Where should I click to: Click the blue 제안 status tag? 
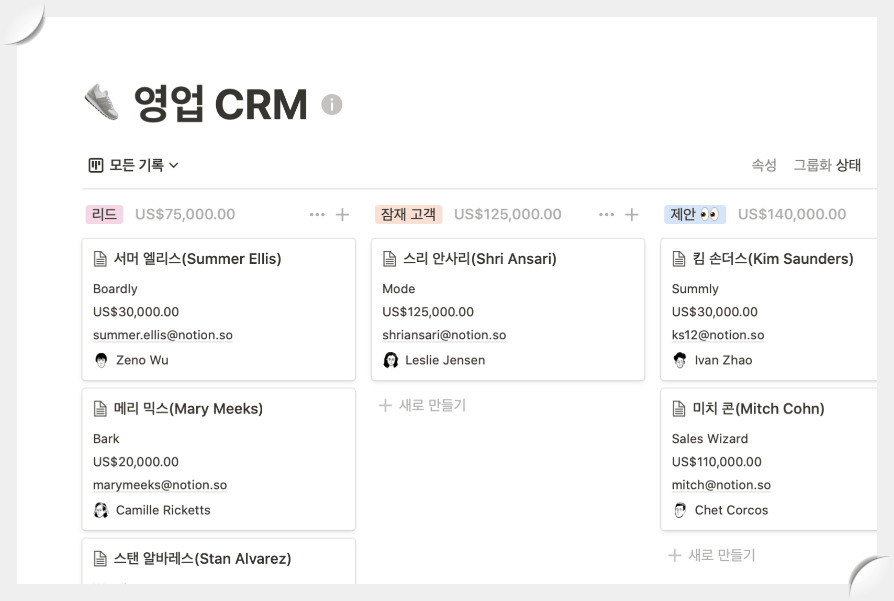click(x=694, y=214)
